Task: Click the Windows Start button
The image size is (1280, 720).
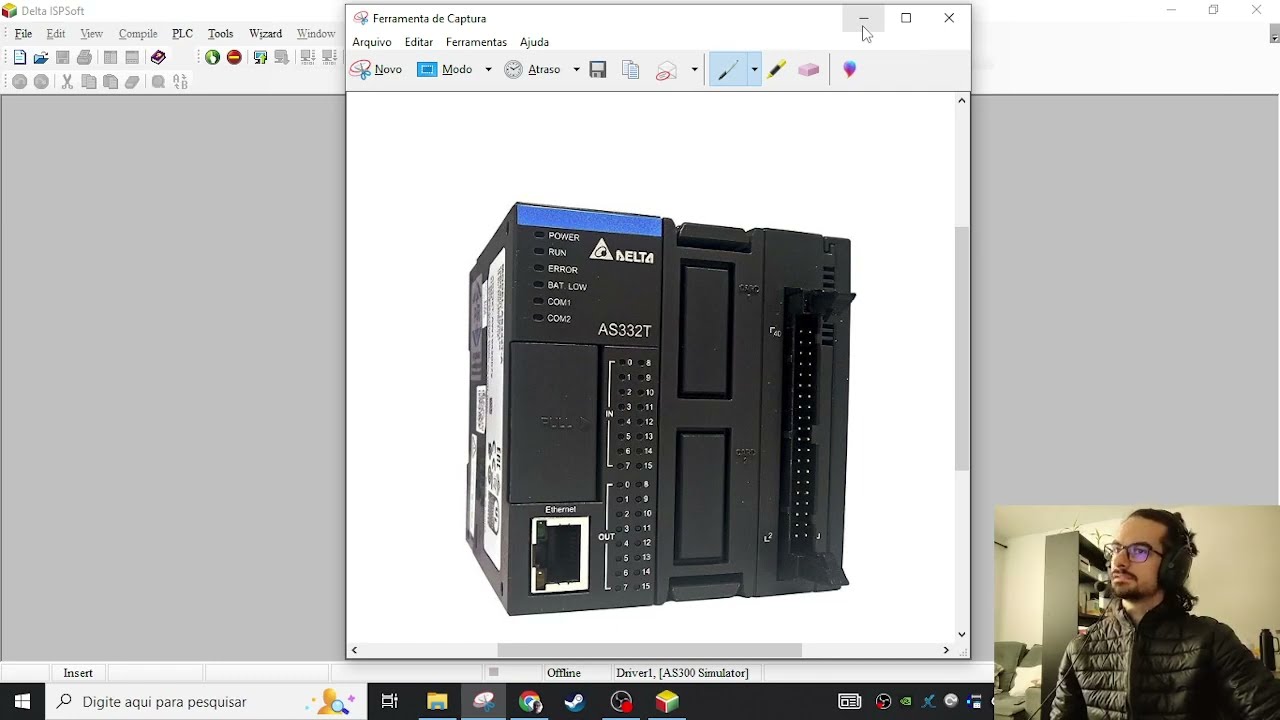Action: click(x=22, y=702)
